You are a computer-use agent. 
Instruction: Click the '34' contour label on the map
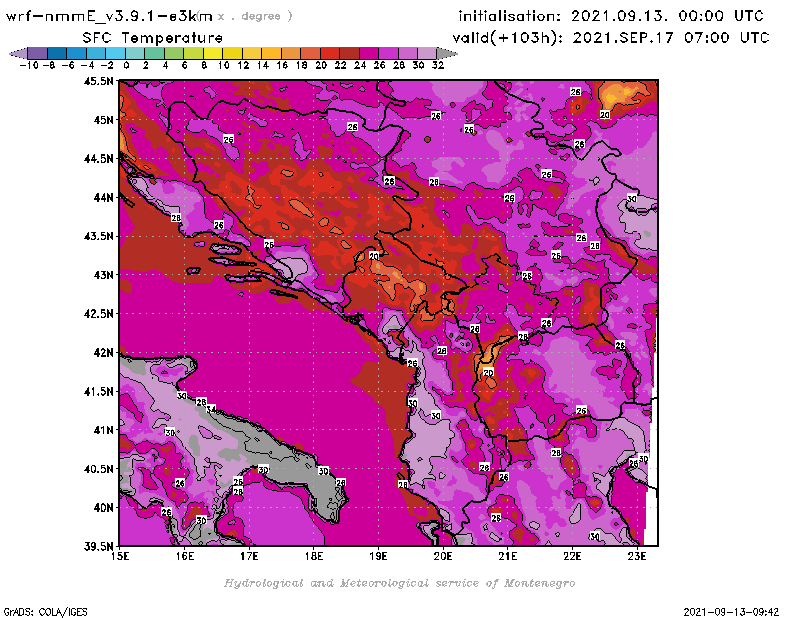click(x=211, y=409)
